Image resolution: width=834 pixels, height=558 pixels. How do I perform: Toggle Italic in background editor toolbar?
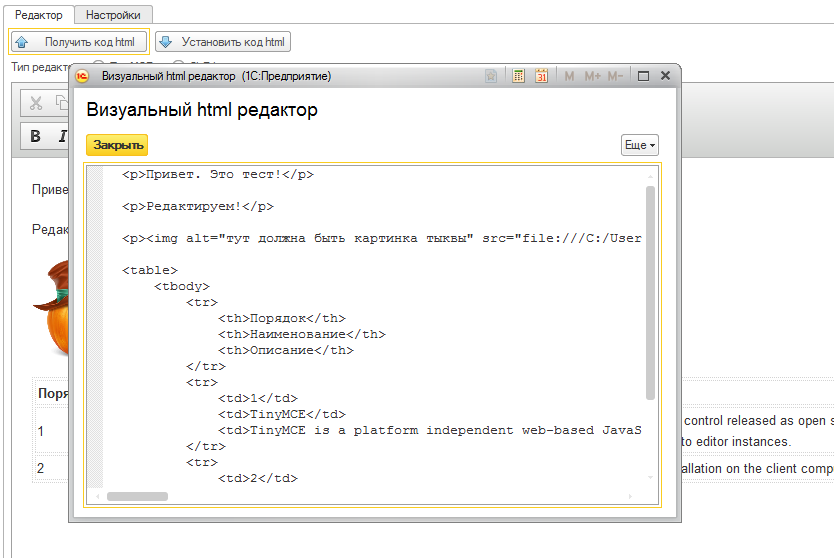[x=62, y=136]
